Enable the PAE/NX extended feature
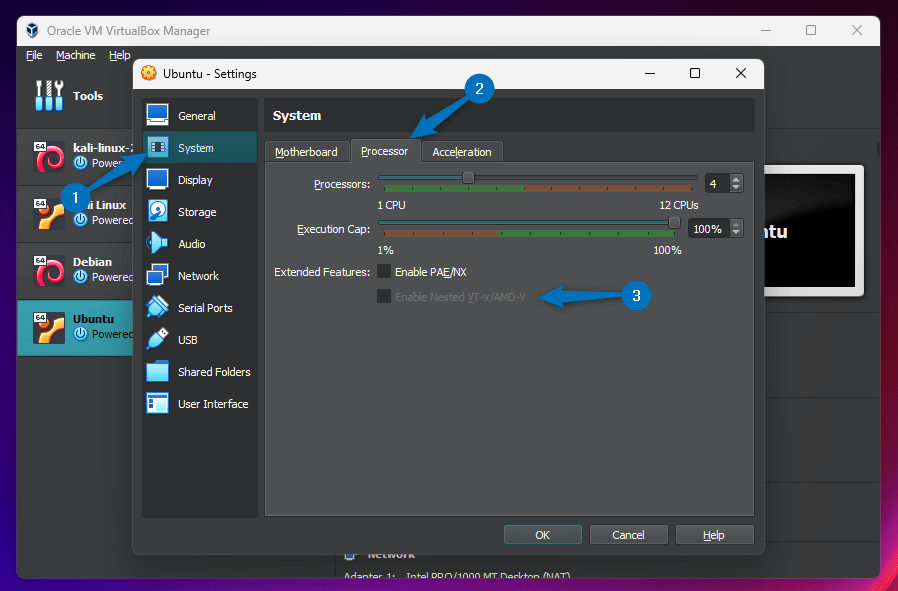The width and height of the screenshot is (898, 591). (383, 271)
